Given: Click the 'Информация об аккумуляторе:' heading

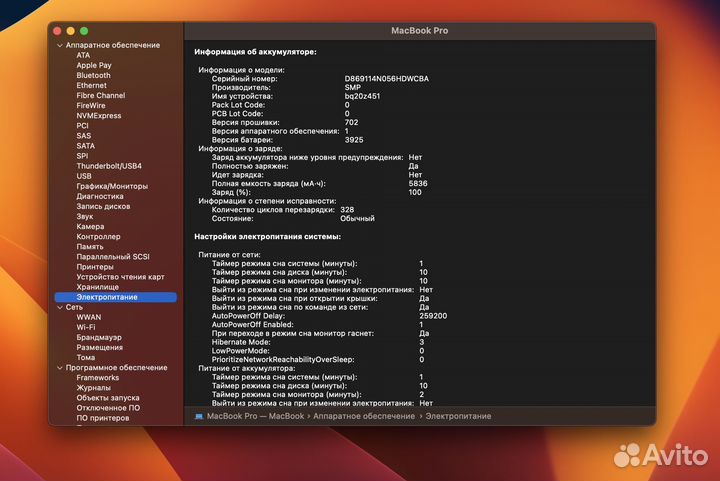Looking at the screenshot, I should tap(255, 52).
